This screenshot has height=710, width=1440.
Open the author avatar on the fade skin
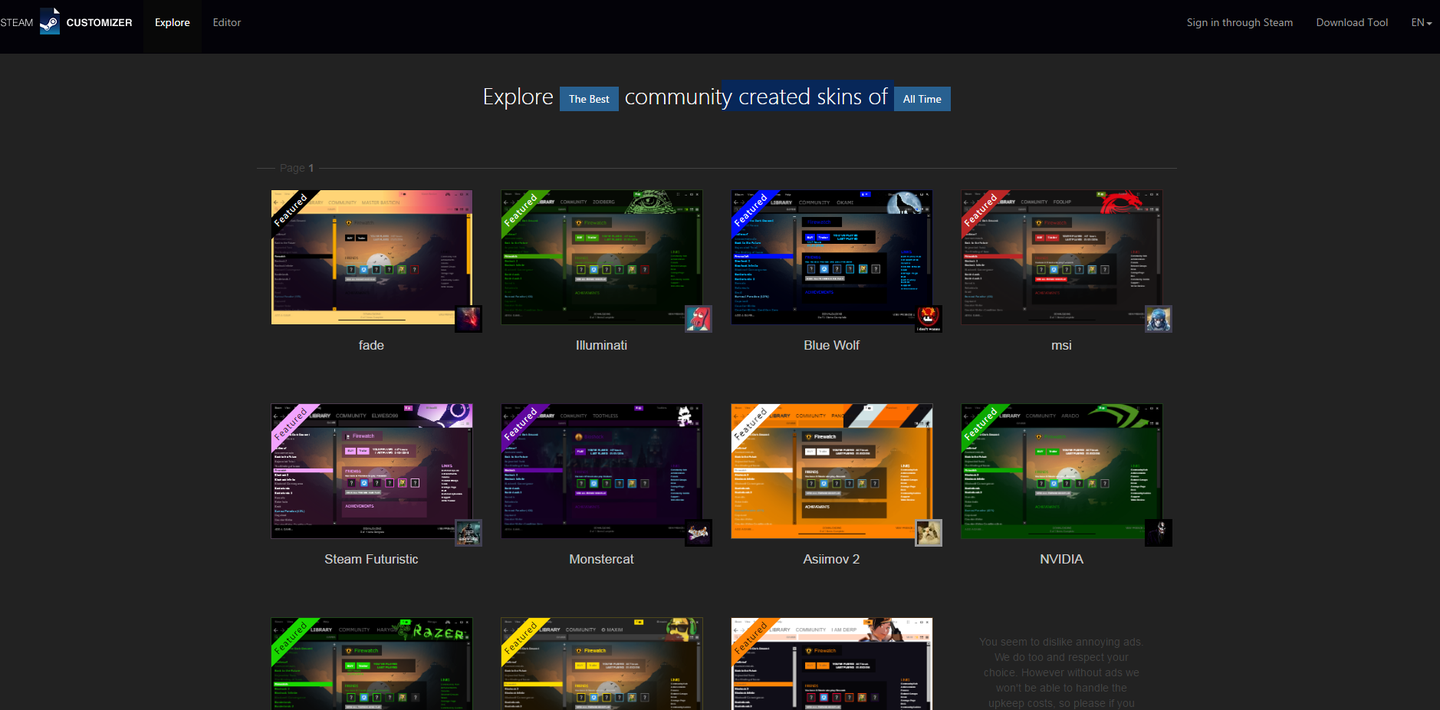[468, 318]
